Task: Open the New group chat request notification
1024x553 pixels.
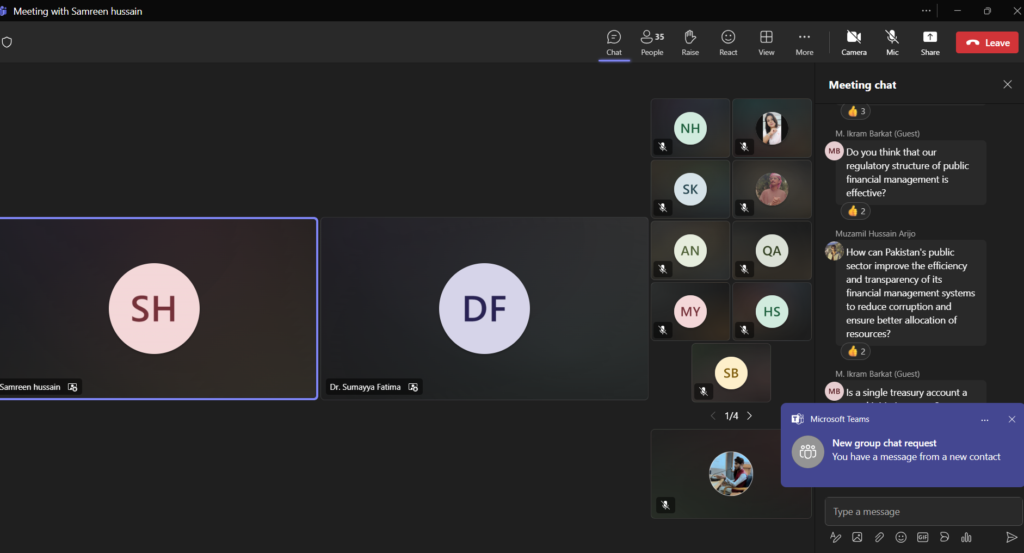Action: [903, 445]
